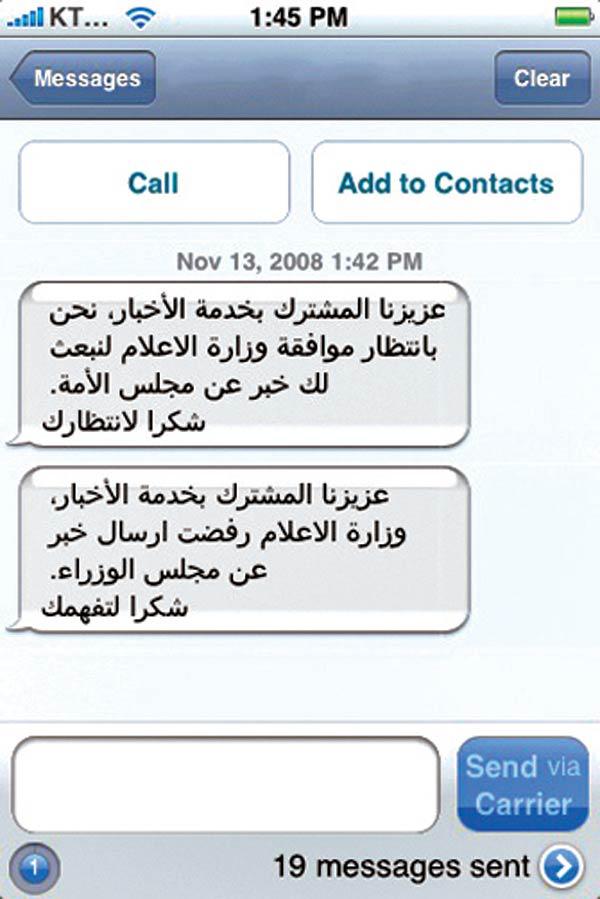The image size is (600, 899).
Task: Select the second Arabic message bubble
Action: (x=240, y=550)
